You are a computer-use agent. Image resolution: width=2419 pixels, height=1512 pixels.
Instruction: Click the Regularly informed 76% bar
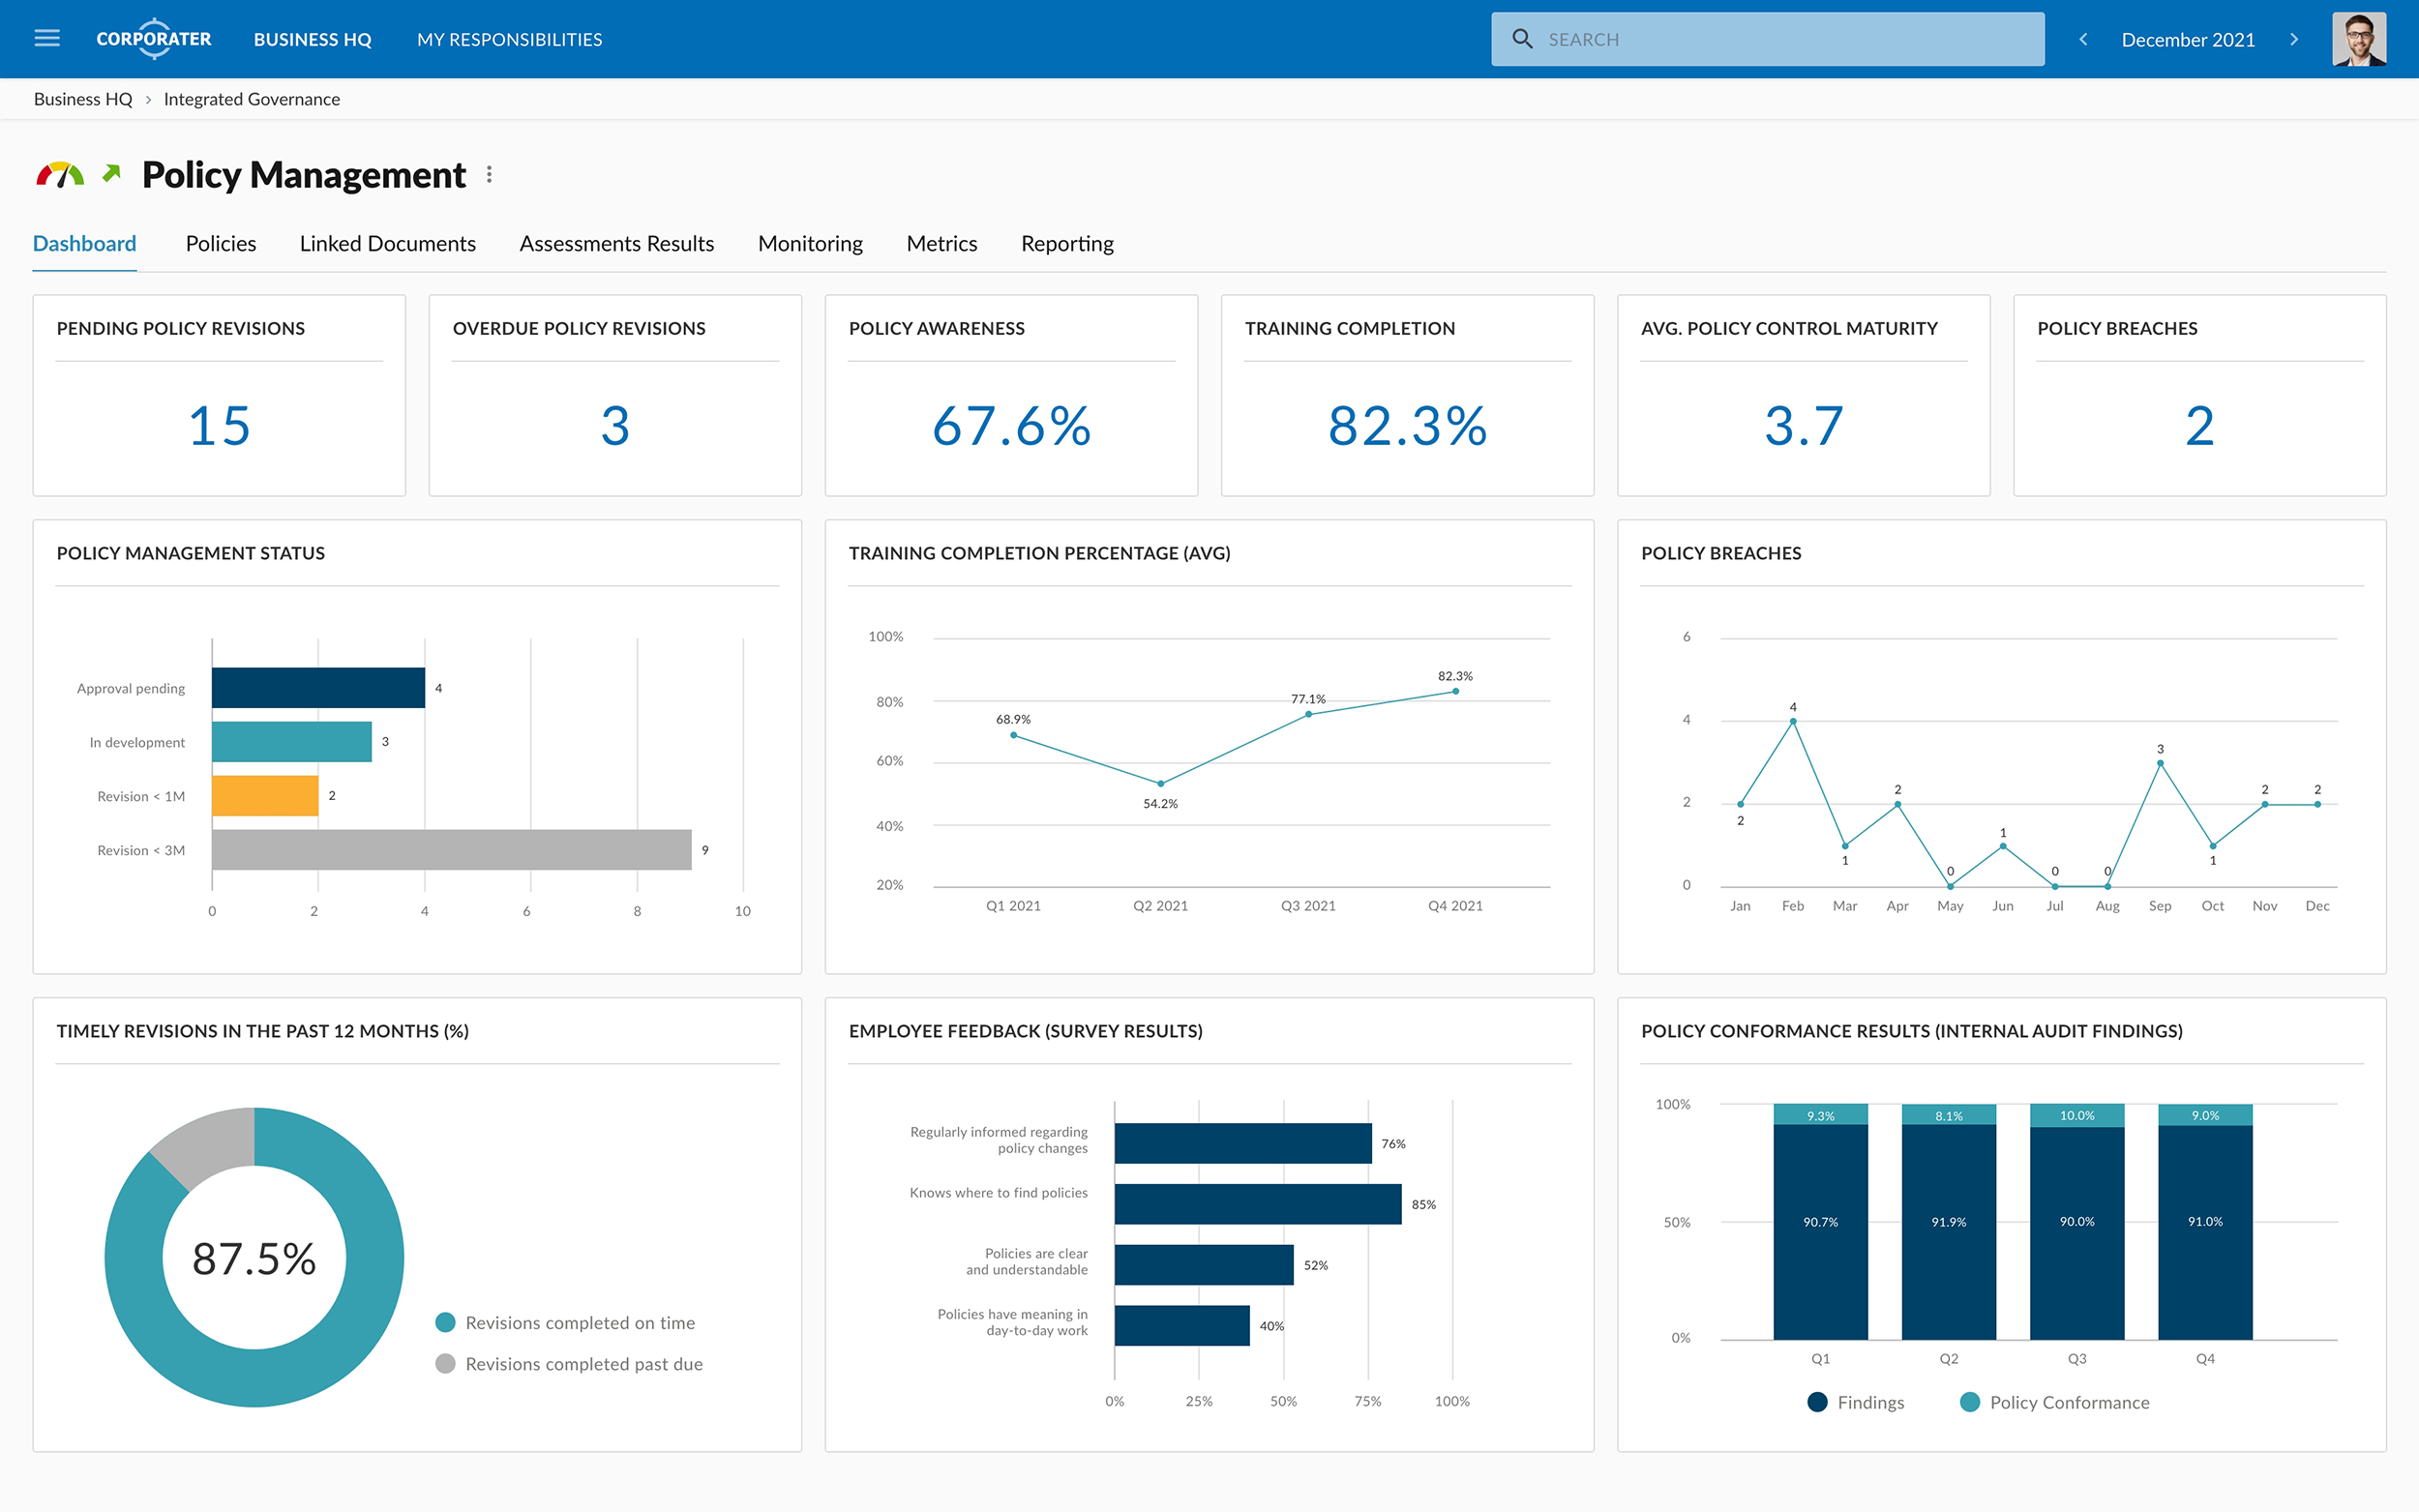(x=1243, y=1143)
